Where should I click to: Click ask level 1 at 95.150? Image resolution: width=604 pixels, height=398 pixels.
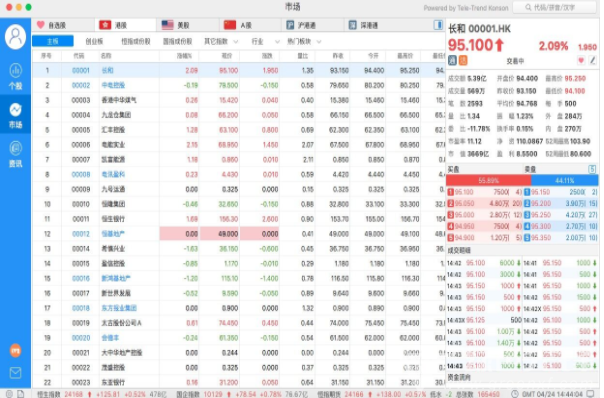[560, 192]
